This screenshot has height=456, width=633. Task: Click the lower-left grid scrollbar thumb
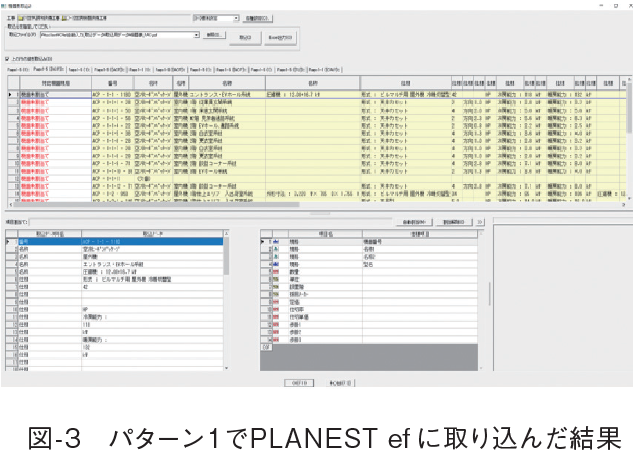[x=226, y=256]
